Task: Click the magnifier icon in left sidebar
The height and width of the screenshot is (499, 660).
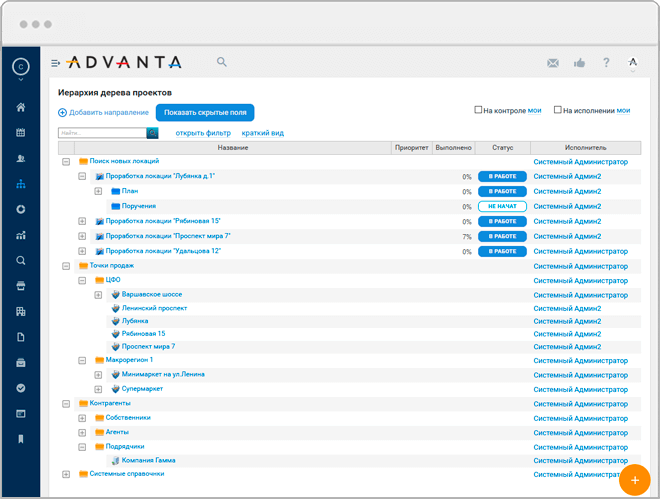Action: click(21, 260)
